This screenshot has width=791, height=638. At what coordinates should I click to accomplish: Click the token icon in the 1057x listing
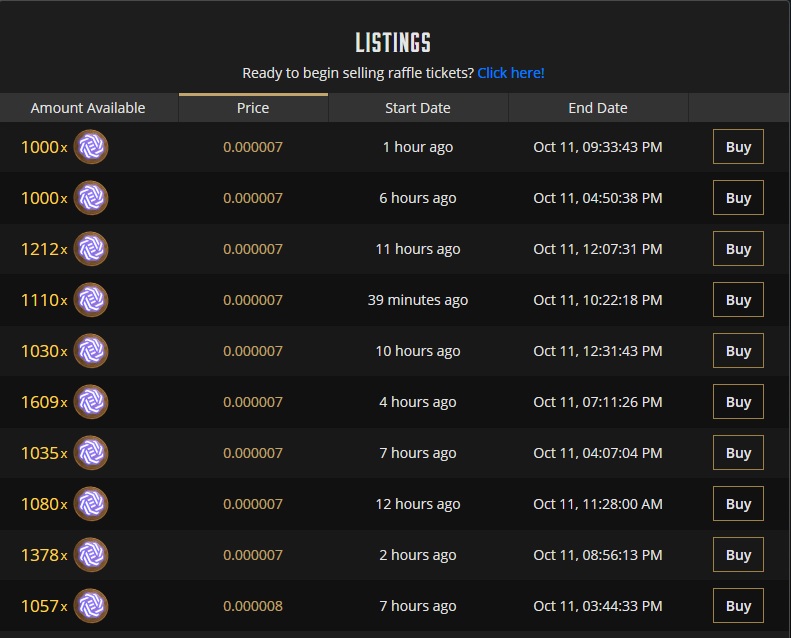pos(91,606)
